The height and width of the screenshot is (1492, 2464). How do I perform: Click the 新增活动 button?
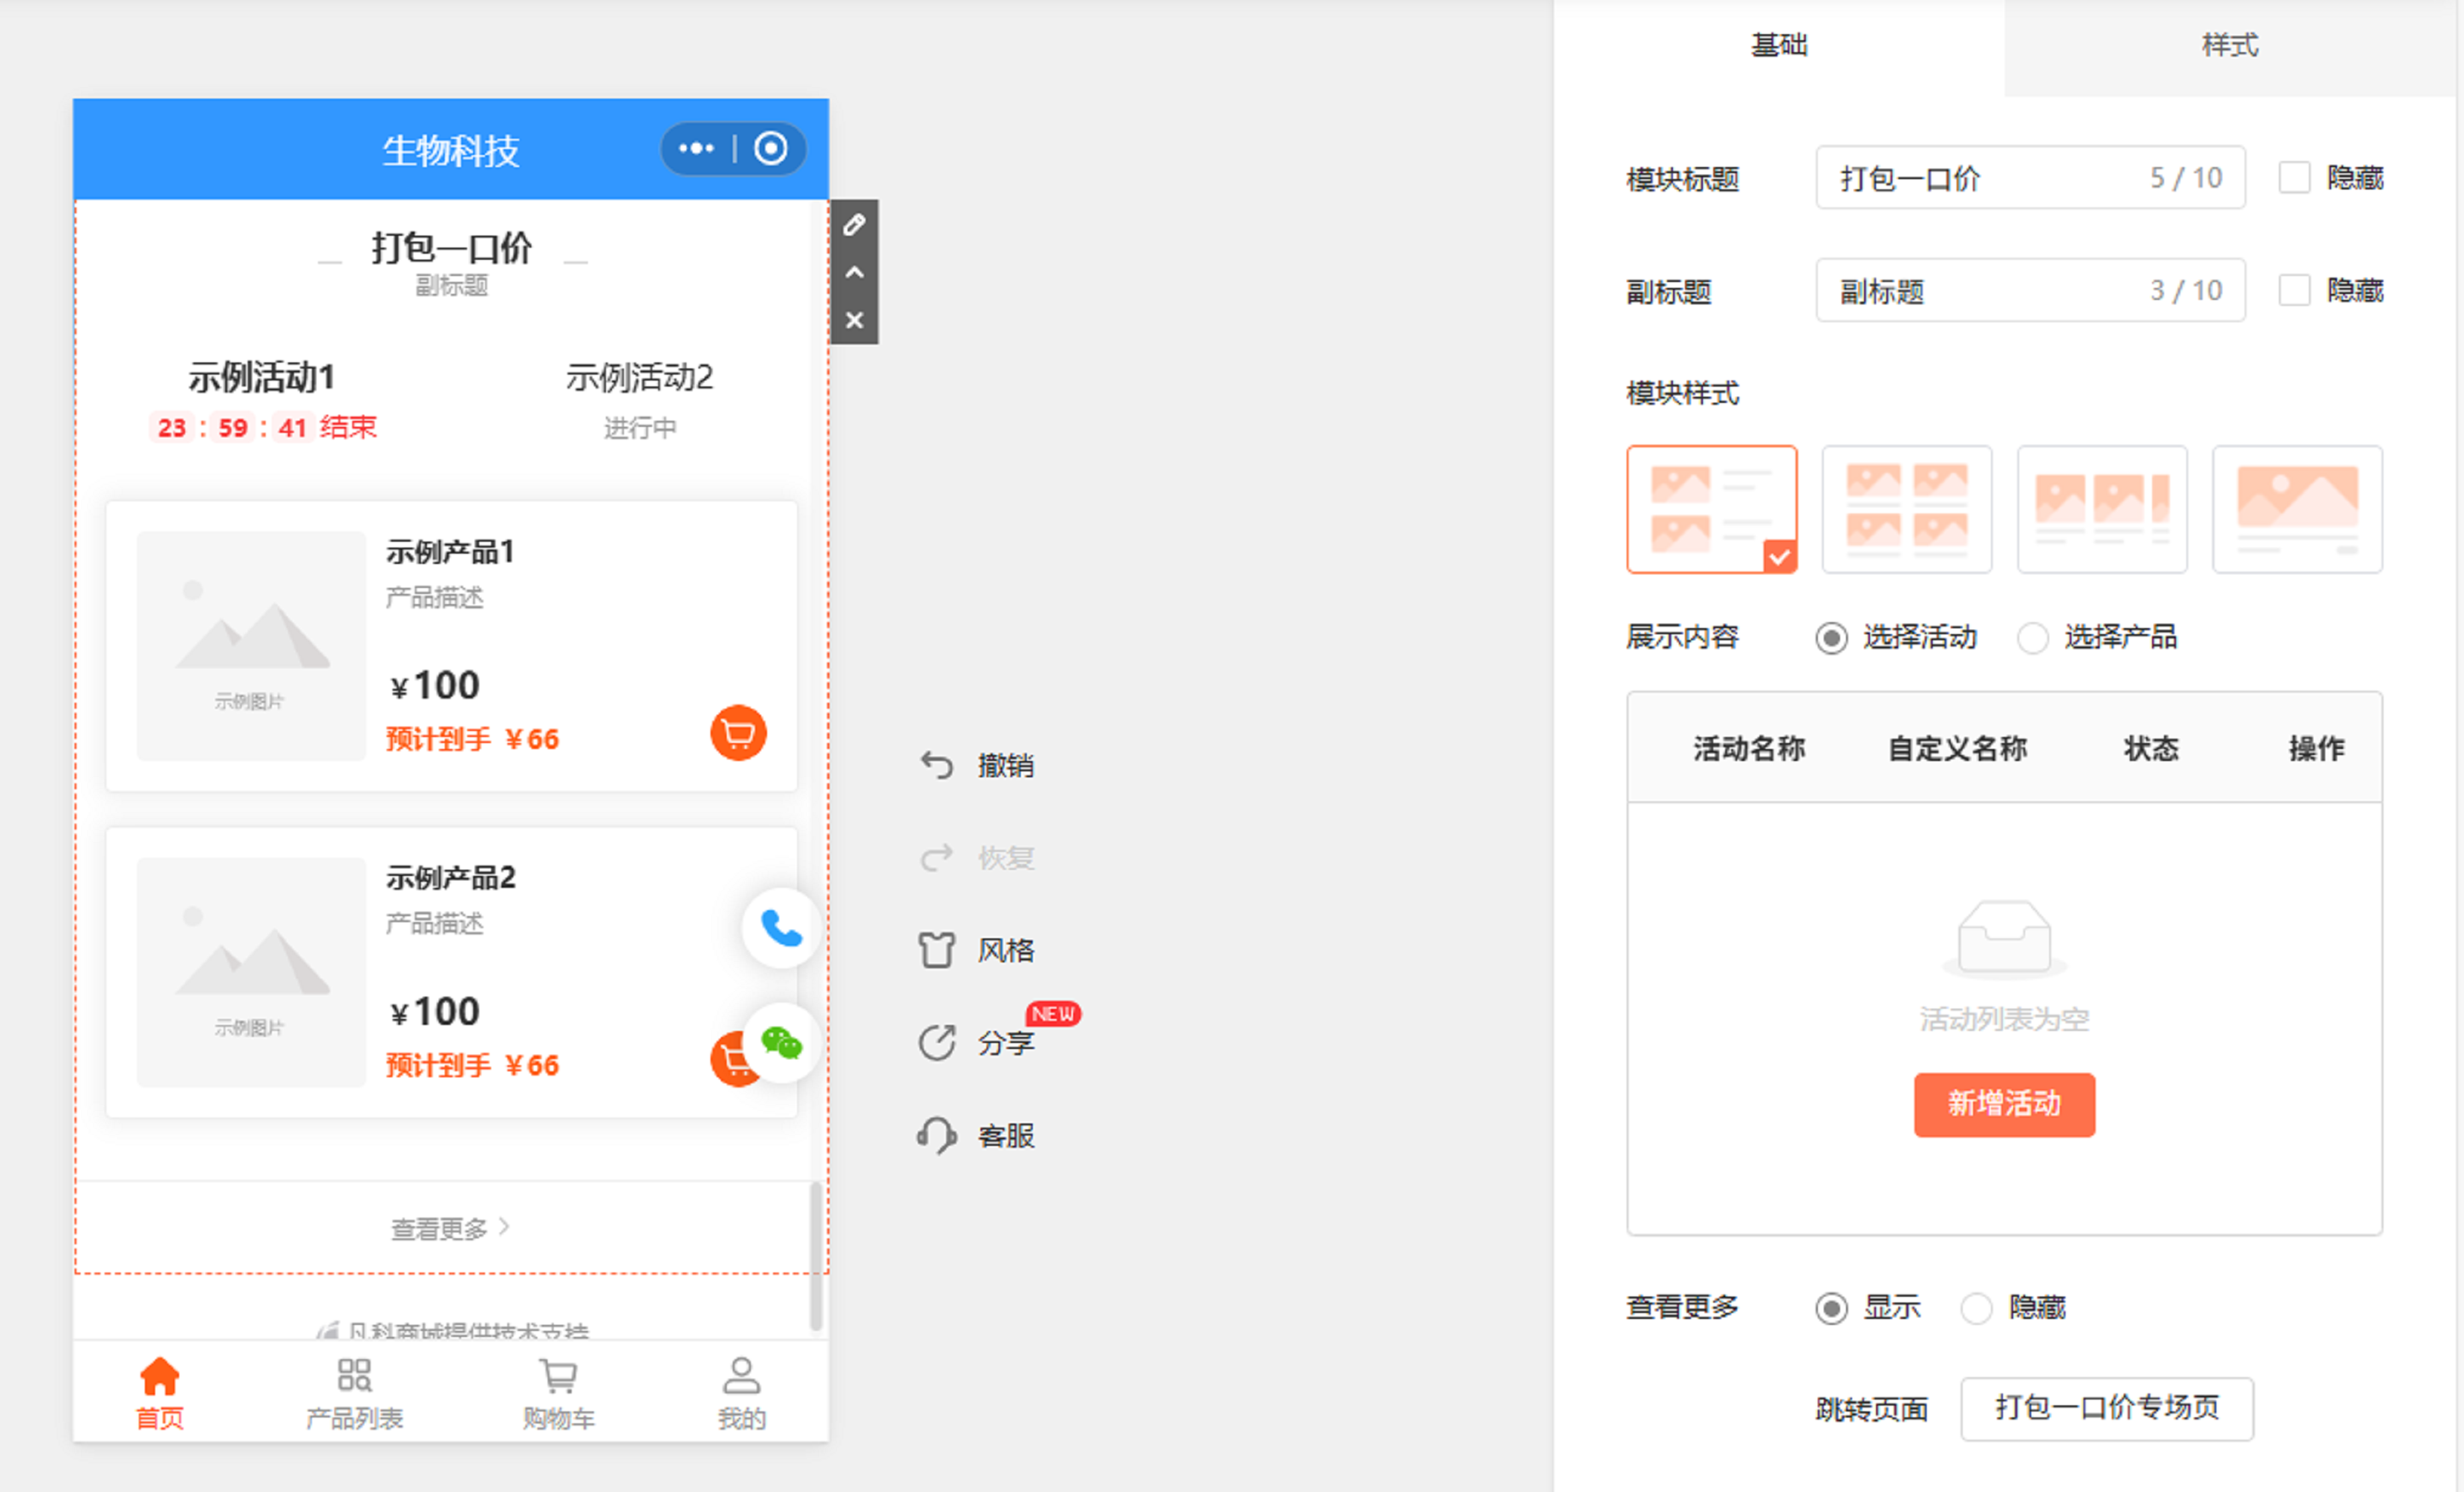pyautogui.click(x=2003, y=1104)
